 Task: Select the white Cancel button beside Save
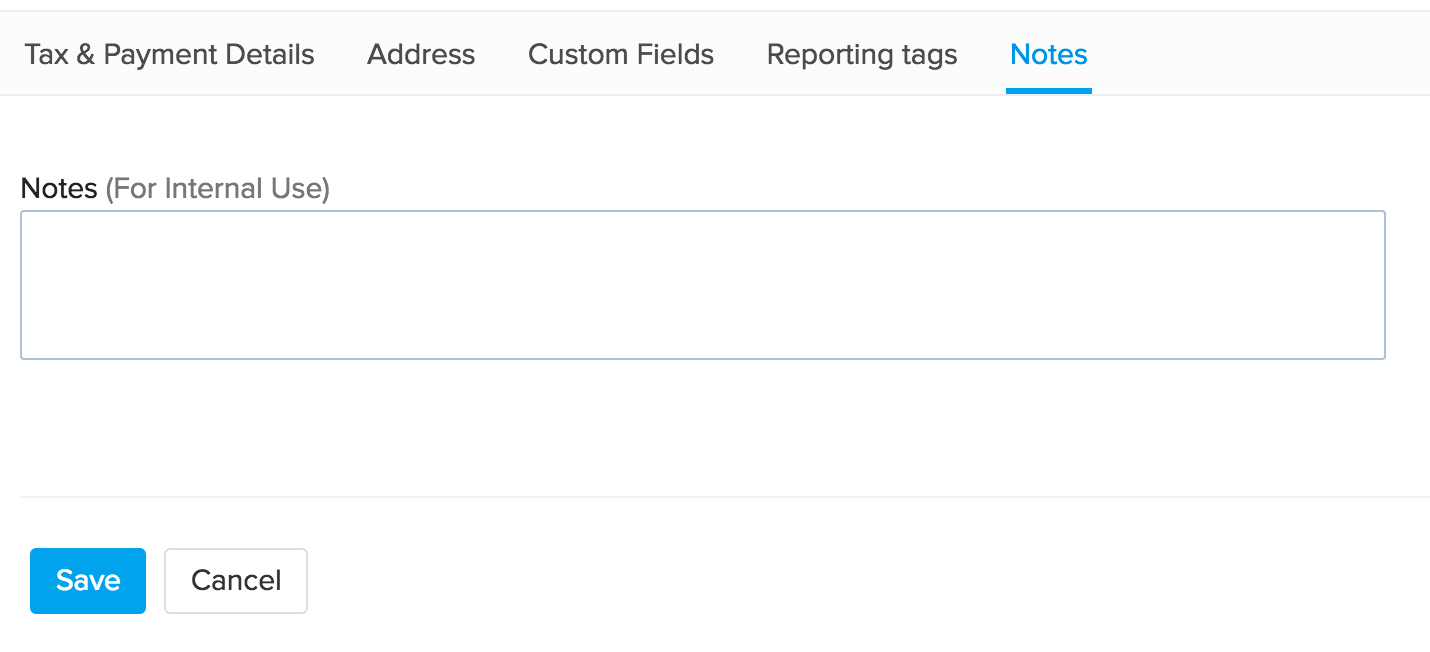point(236,581)
